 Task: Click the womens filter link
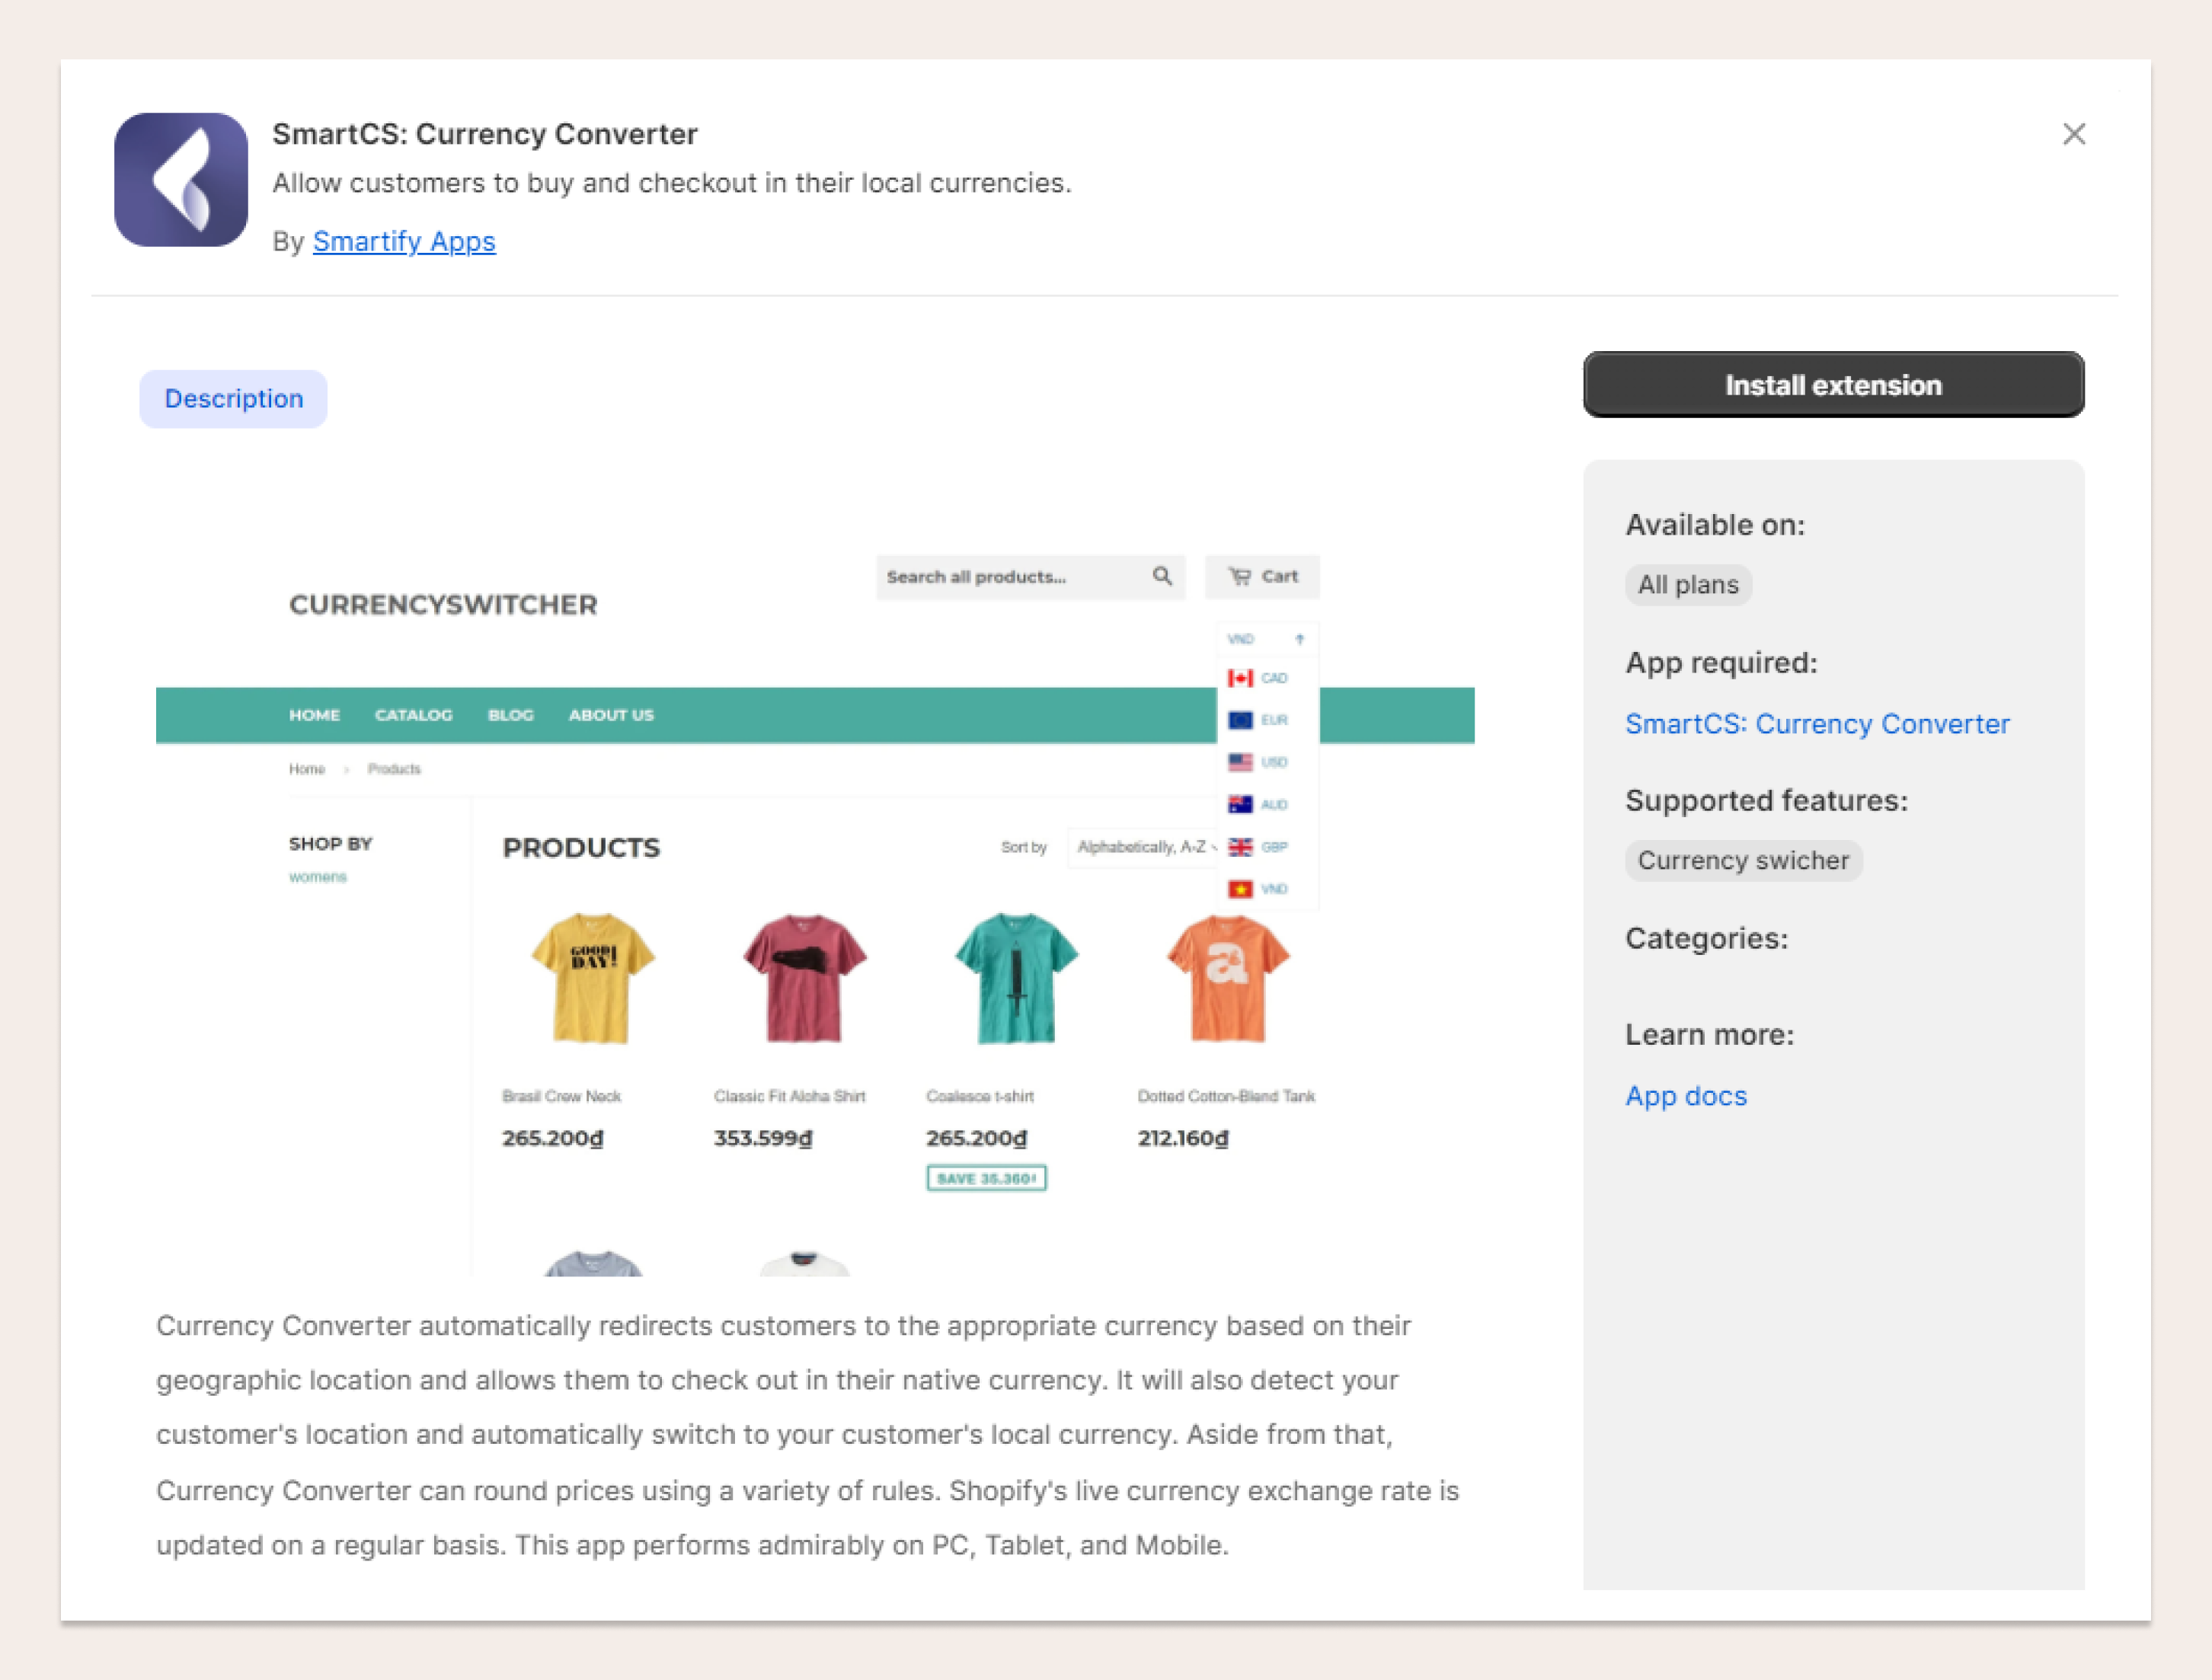318,877
